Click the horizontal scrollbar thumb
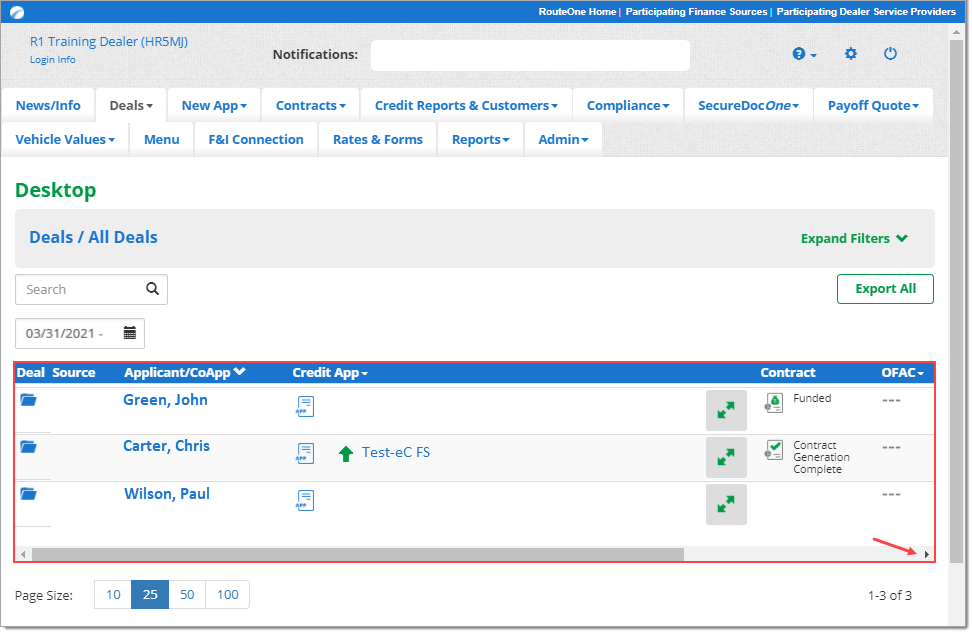This screenshot has width=972, height=634. point(358,554)
